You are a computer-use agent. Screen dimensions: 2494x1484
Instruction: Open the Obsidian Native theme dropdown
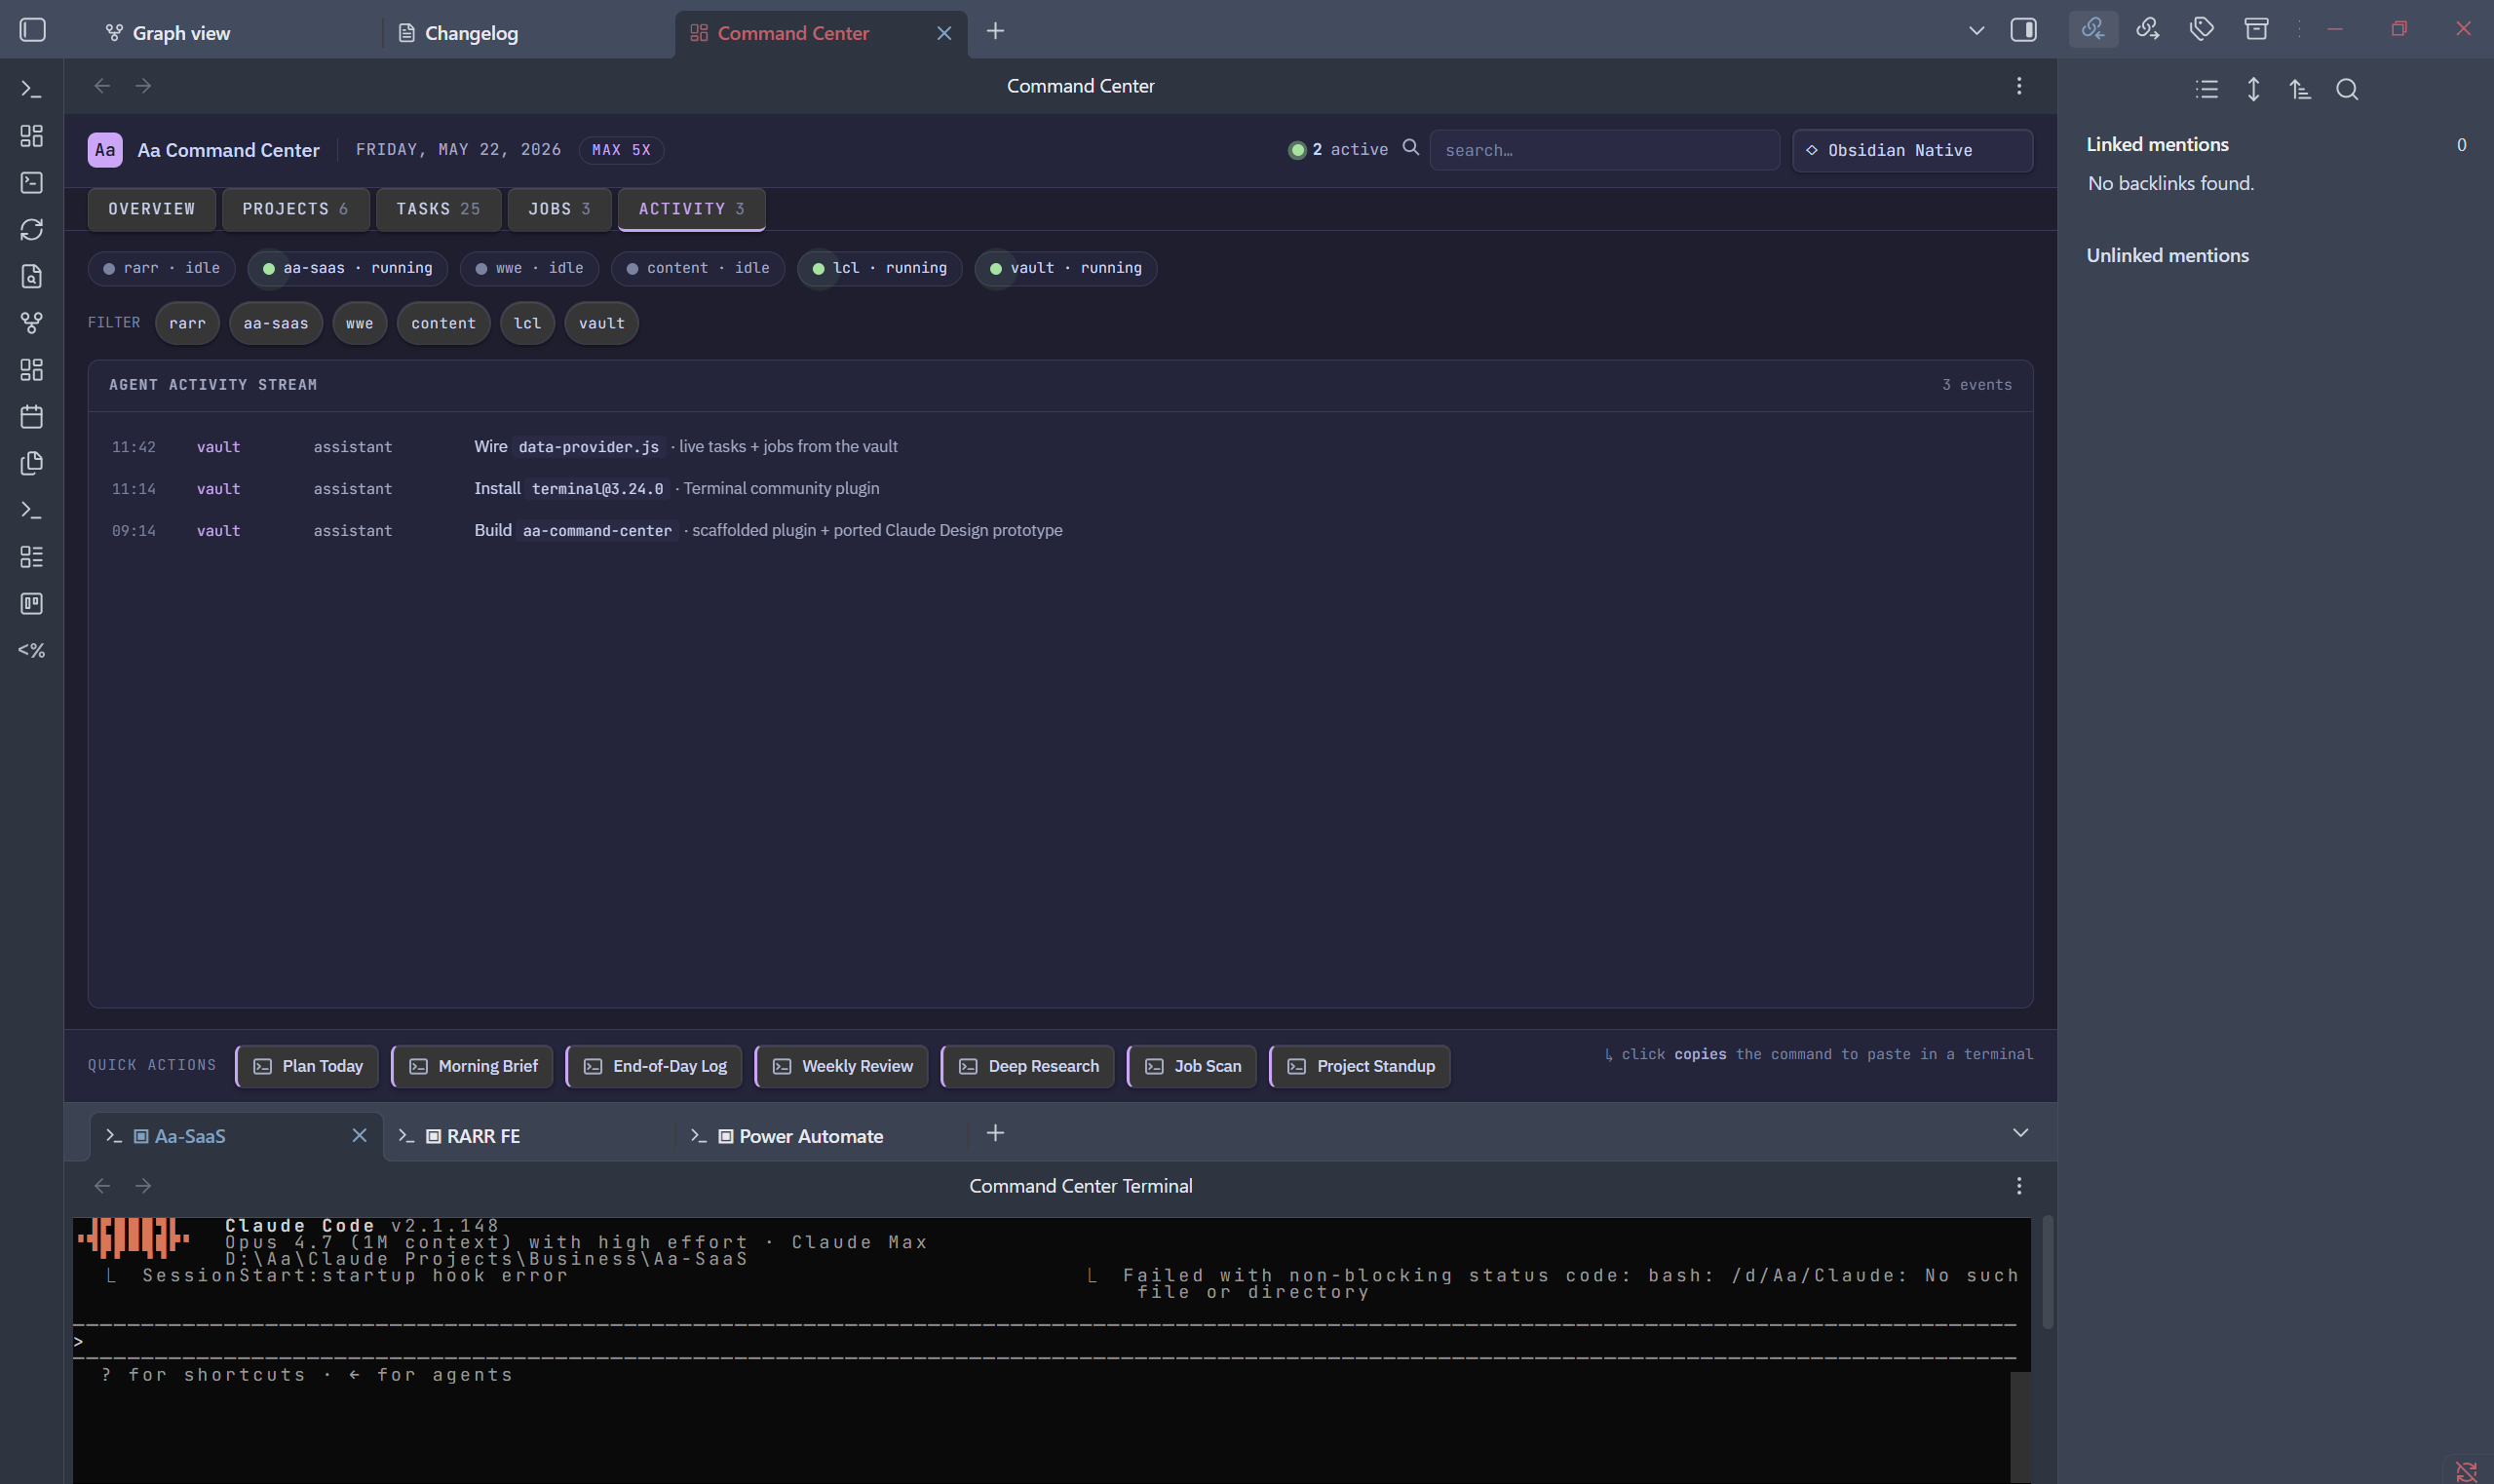[x=1912, y=150]
